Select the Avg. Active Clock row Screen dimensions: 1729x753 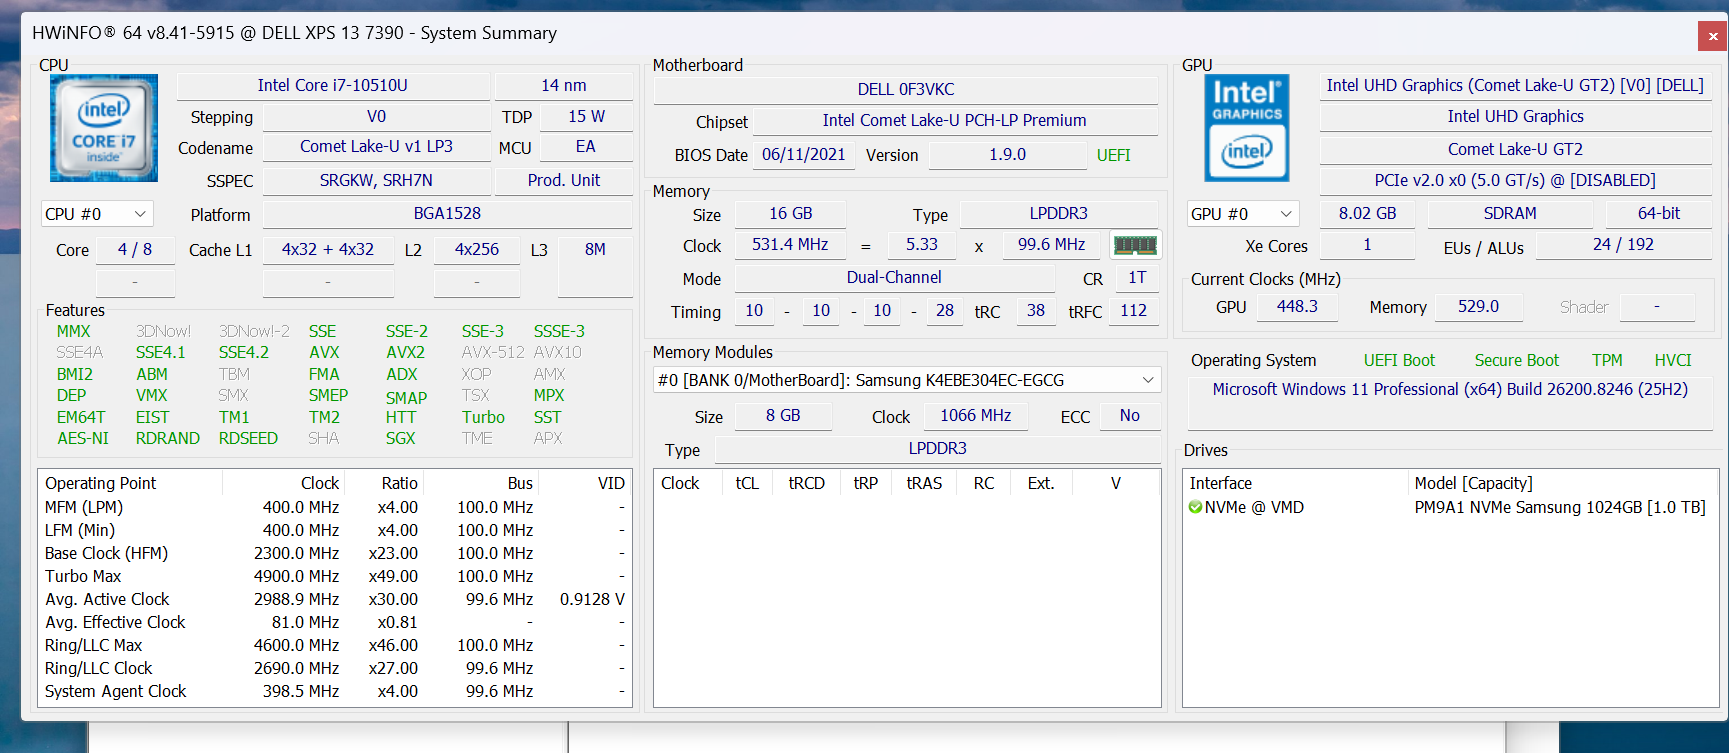[x=335, y=599]
